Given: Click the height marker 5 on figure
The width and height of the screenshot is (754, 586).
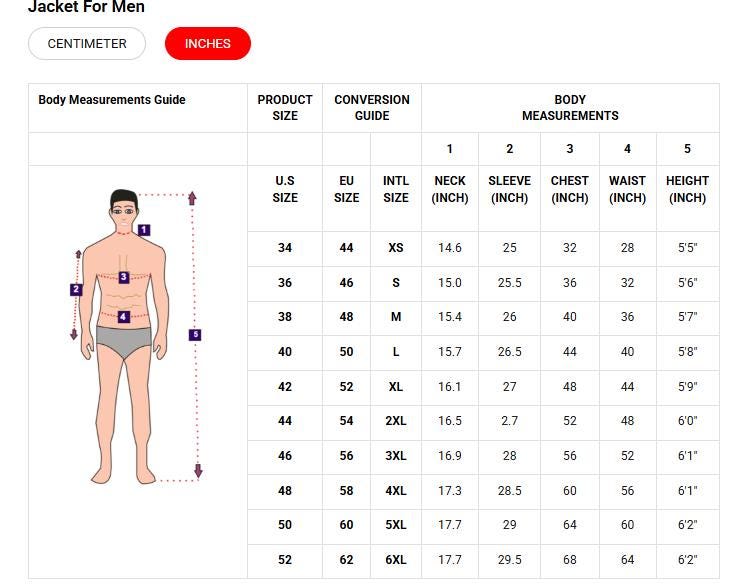Looking at the screenshot, I should coord(195,335).
